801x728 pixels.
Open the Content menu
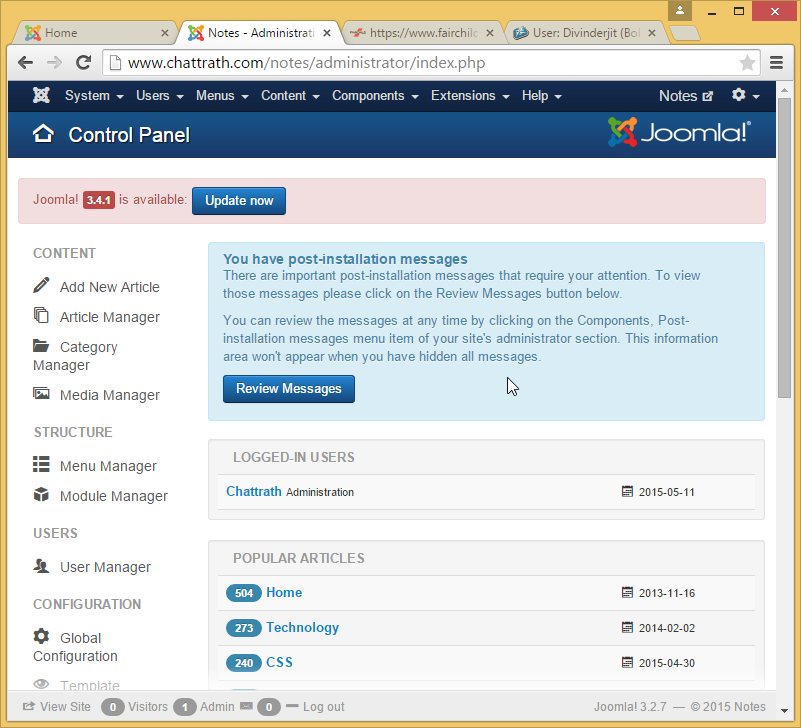point(289,96)
